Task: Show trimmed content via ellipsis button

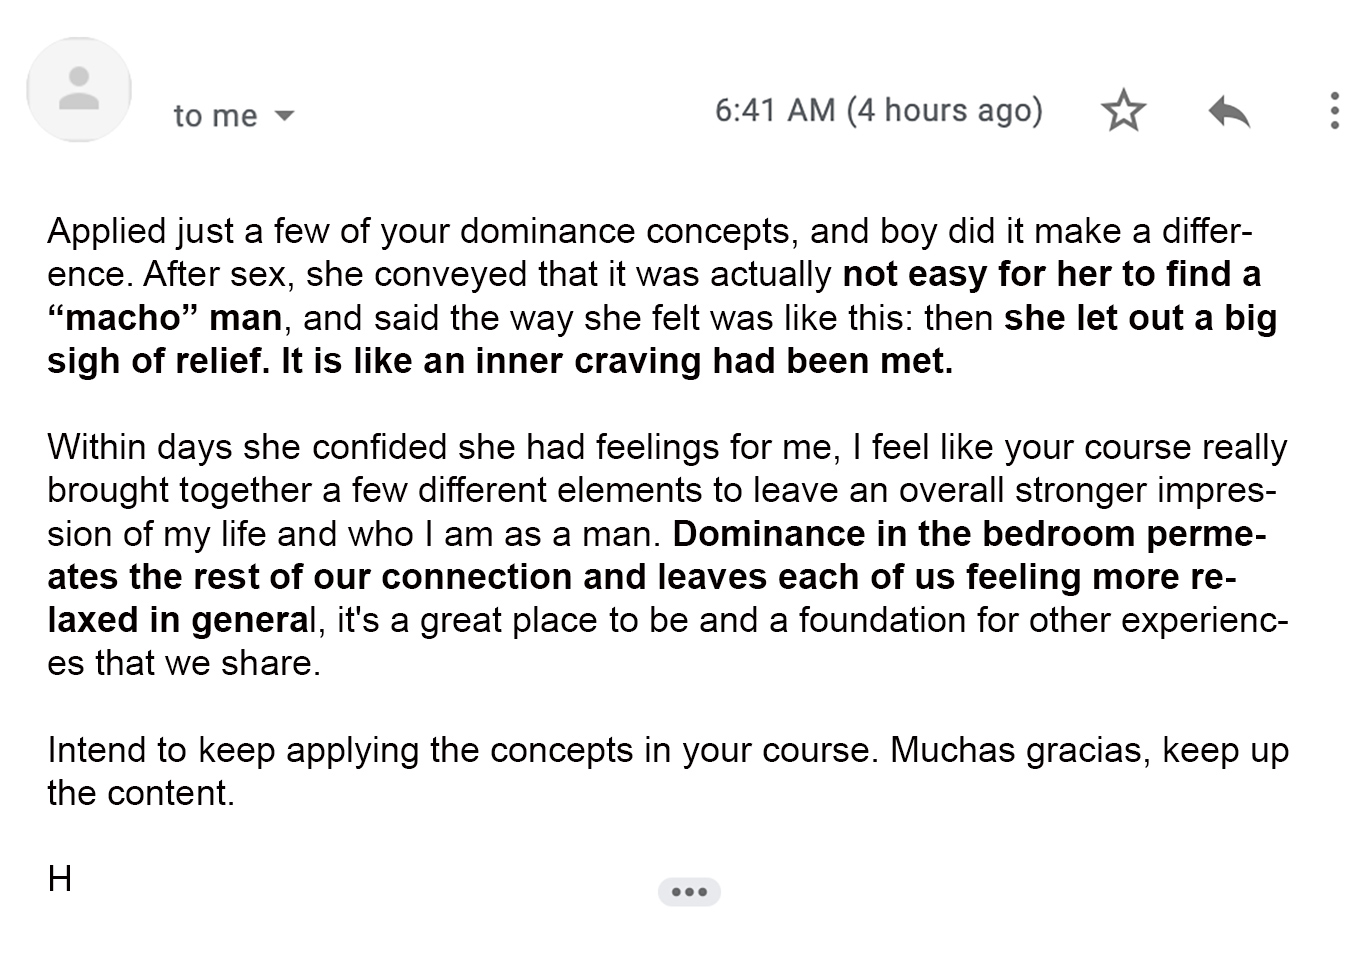Action: pos(689,891)
